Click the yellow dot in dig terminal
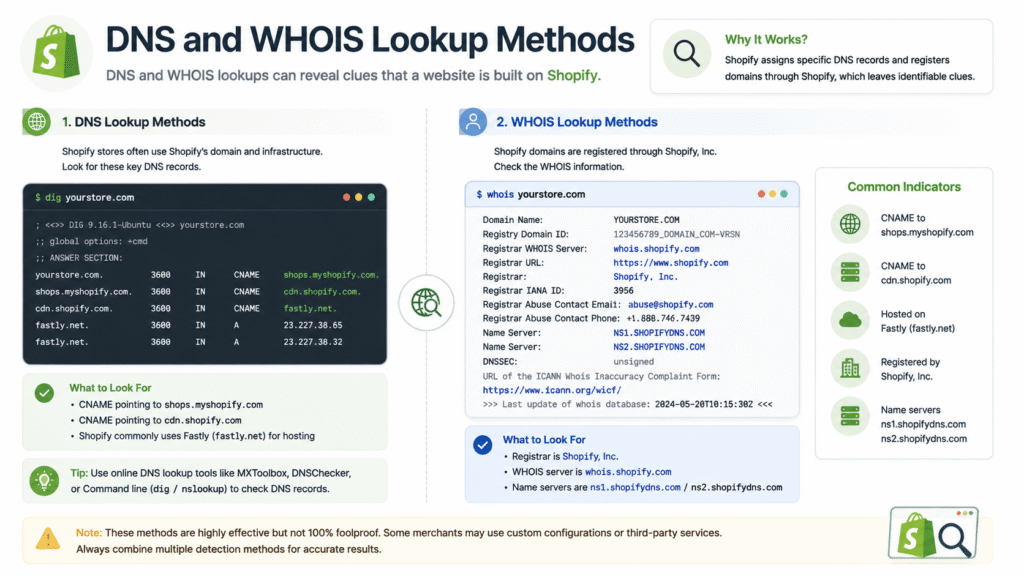 (x=359, y=197)
